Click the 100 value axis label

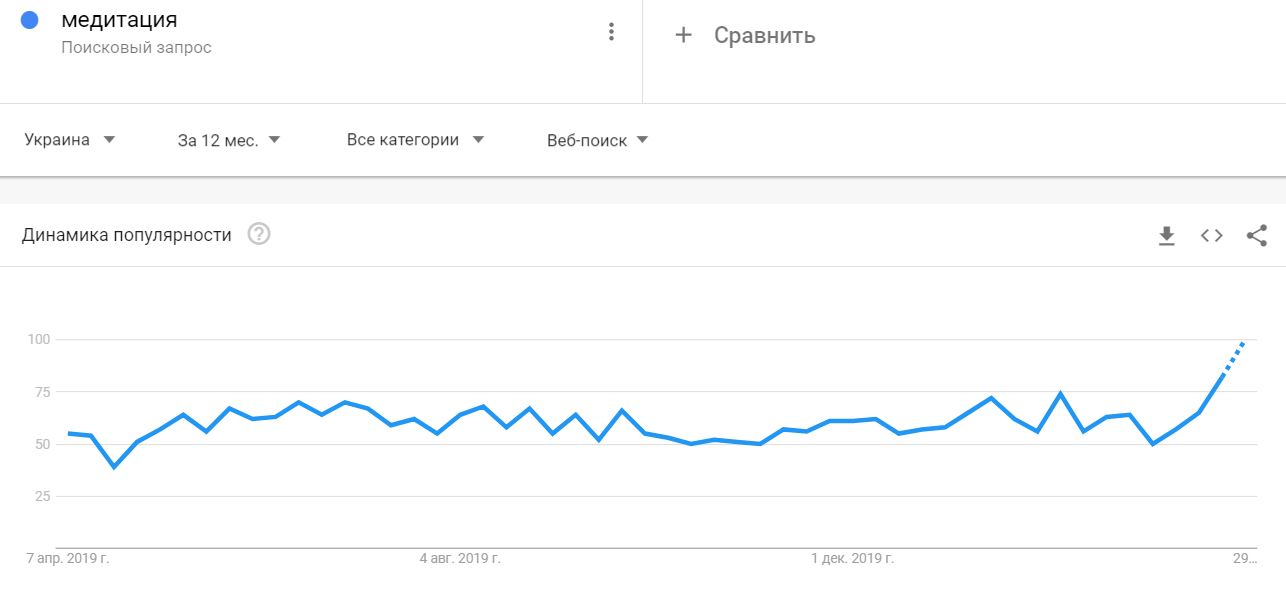39,340
